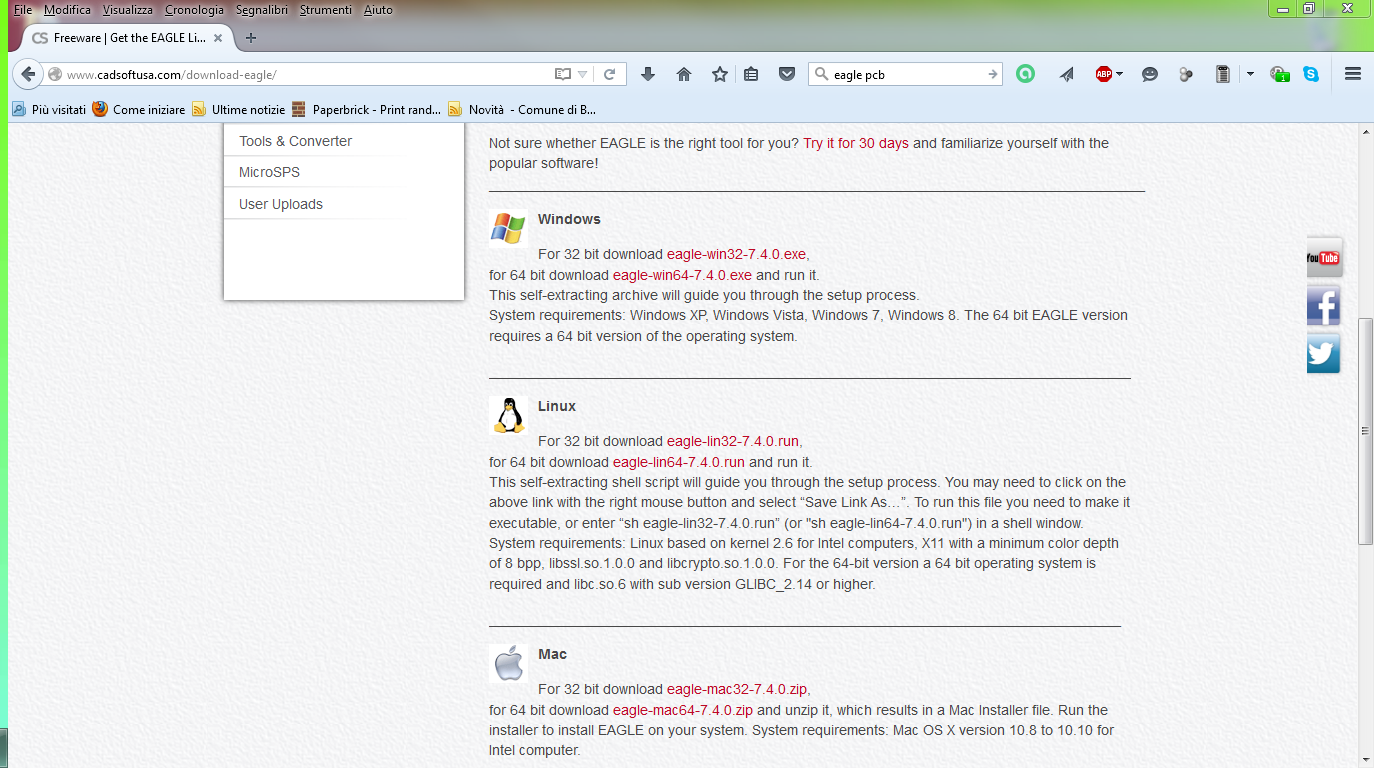1374x768 pixels.
Task: Click the eagle pcb search field
Action: click(907, 74)
